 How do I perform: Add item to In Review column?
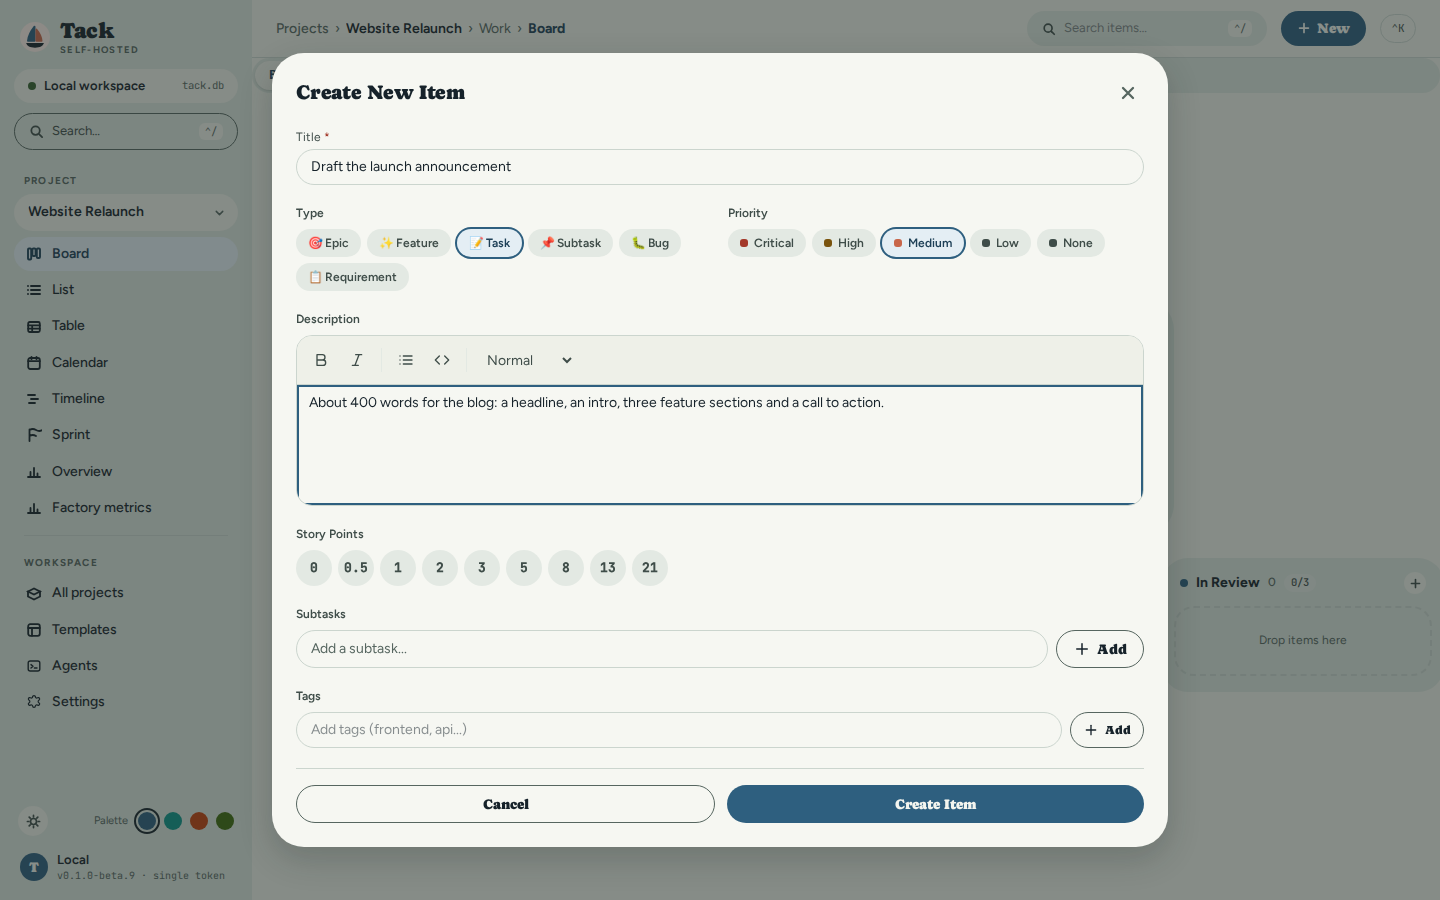point(1415,583)
